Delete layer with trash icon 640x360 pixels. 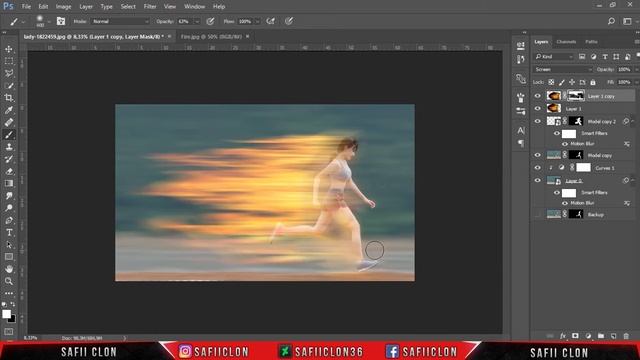coord(626,336)
